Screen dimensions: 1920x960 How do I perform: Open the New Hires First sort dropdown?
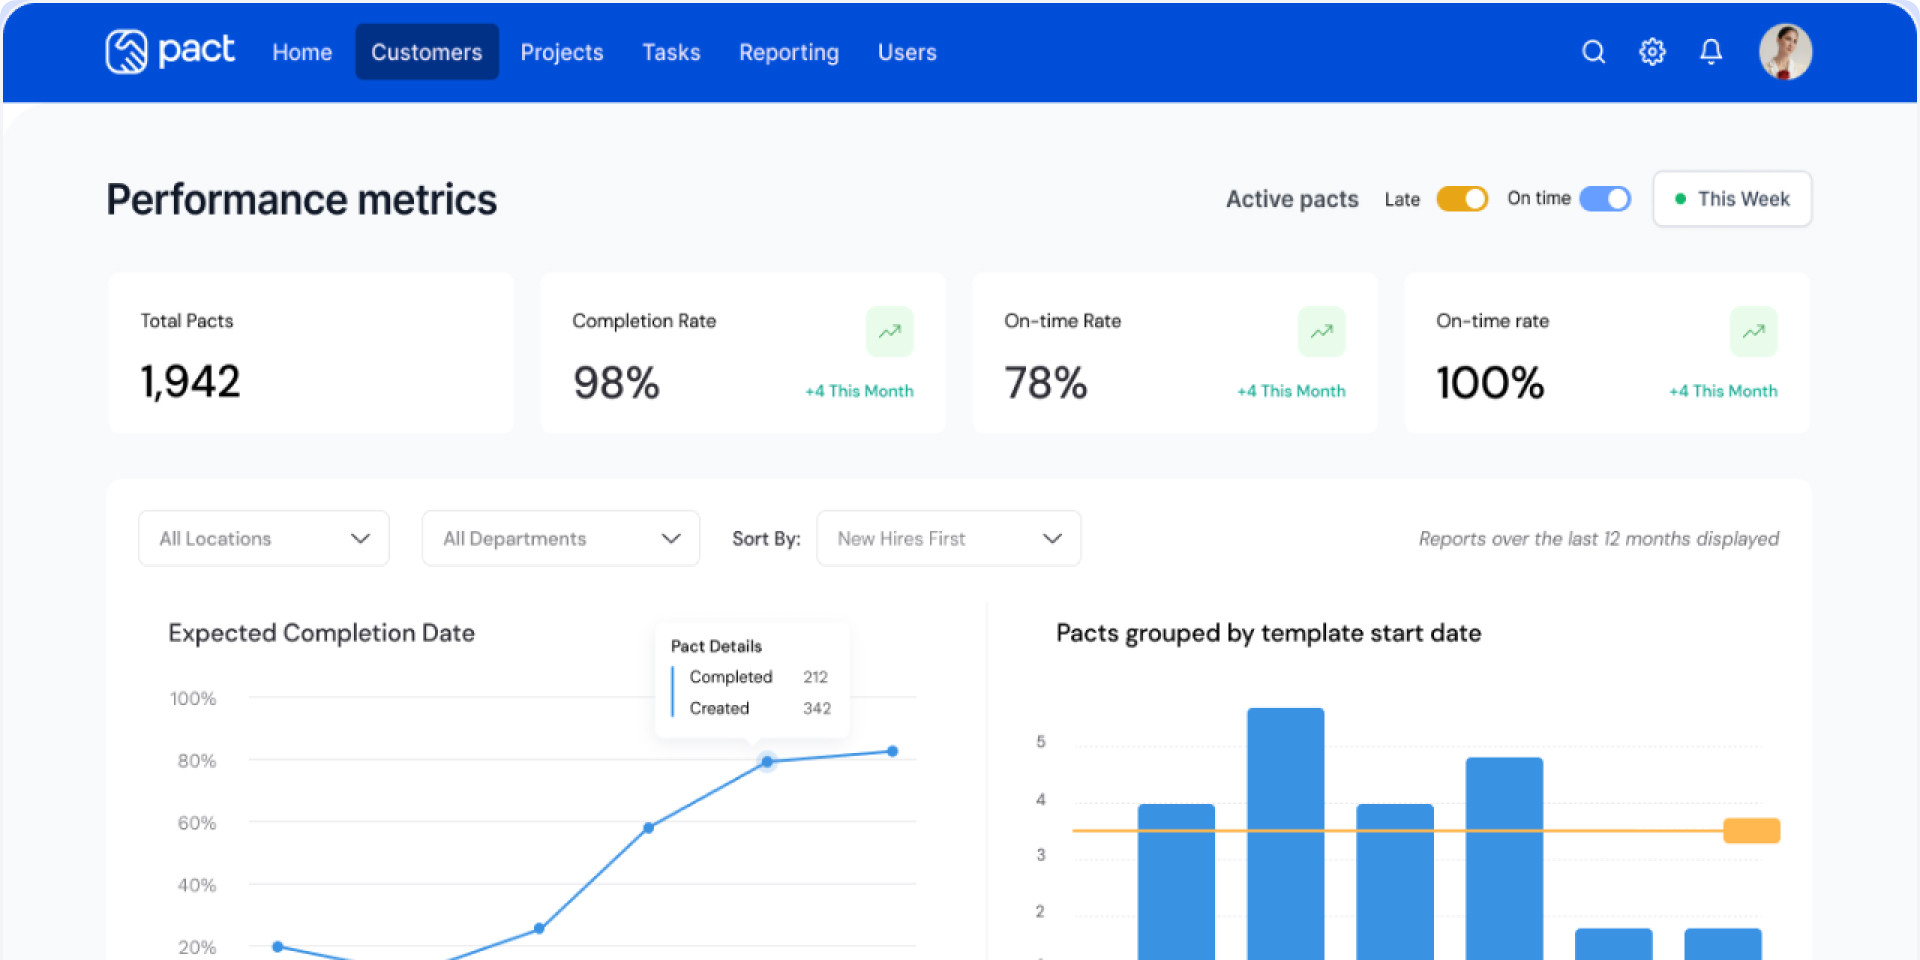click(x=948, y=539)
